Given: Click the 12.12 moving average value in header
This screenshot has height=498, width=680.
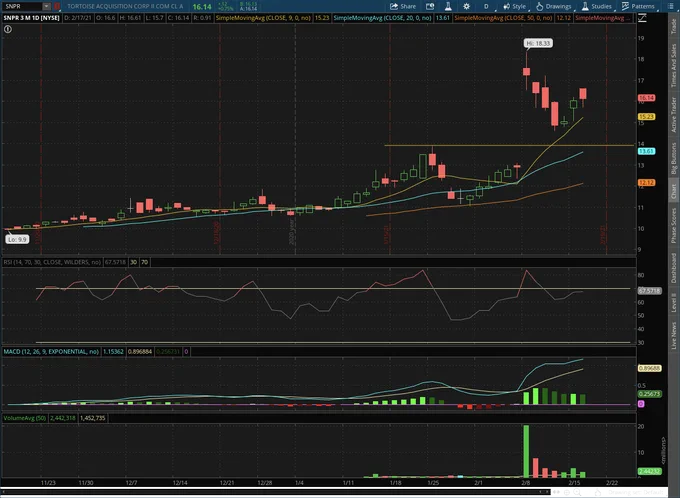Looking at the screenshot, I should pyautogui.click(x=563, y=18).
